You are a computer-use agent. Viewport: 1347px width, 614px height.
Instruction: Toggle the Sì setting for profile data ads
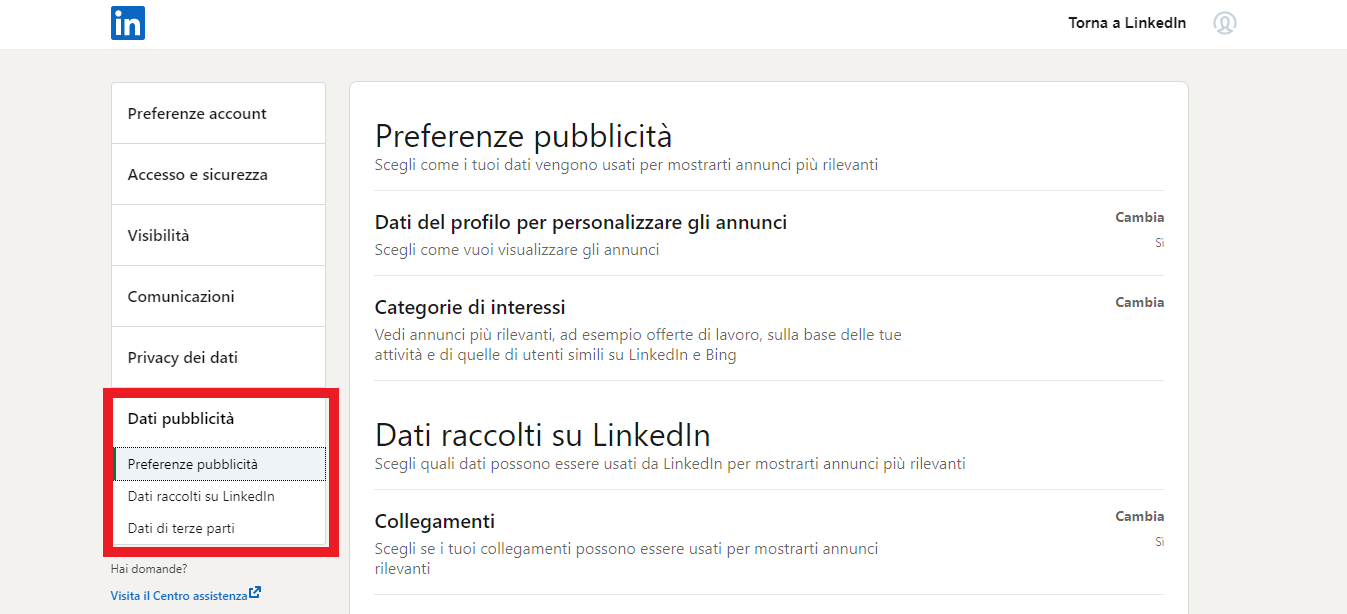point(1159,242)
